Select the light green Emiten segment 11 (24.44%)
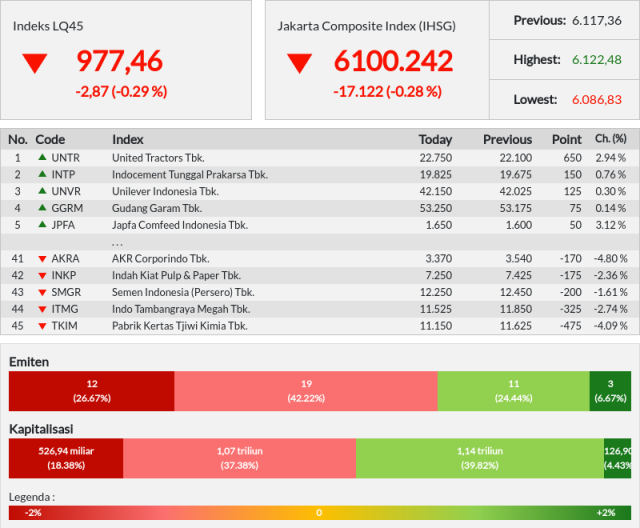The image size is (640, 528). [x=513, y=391]
